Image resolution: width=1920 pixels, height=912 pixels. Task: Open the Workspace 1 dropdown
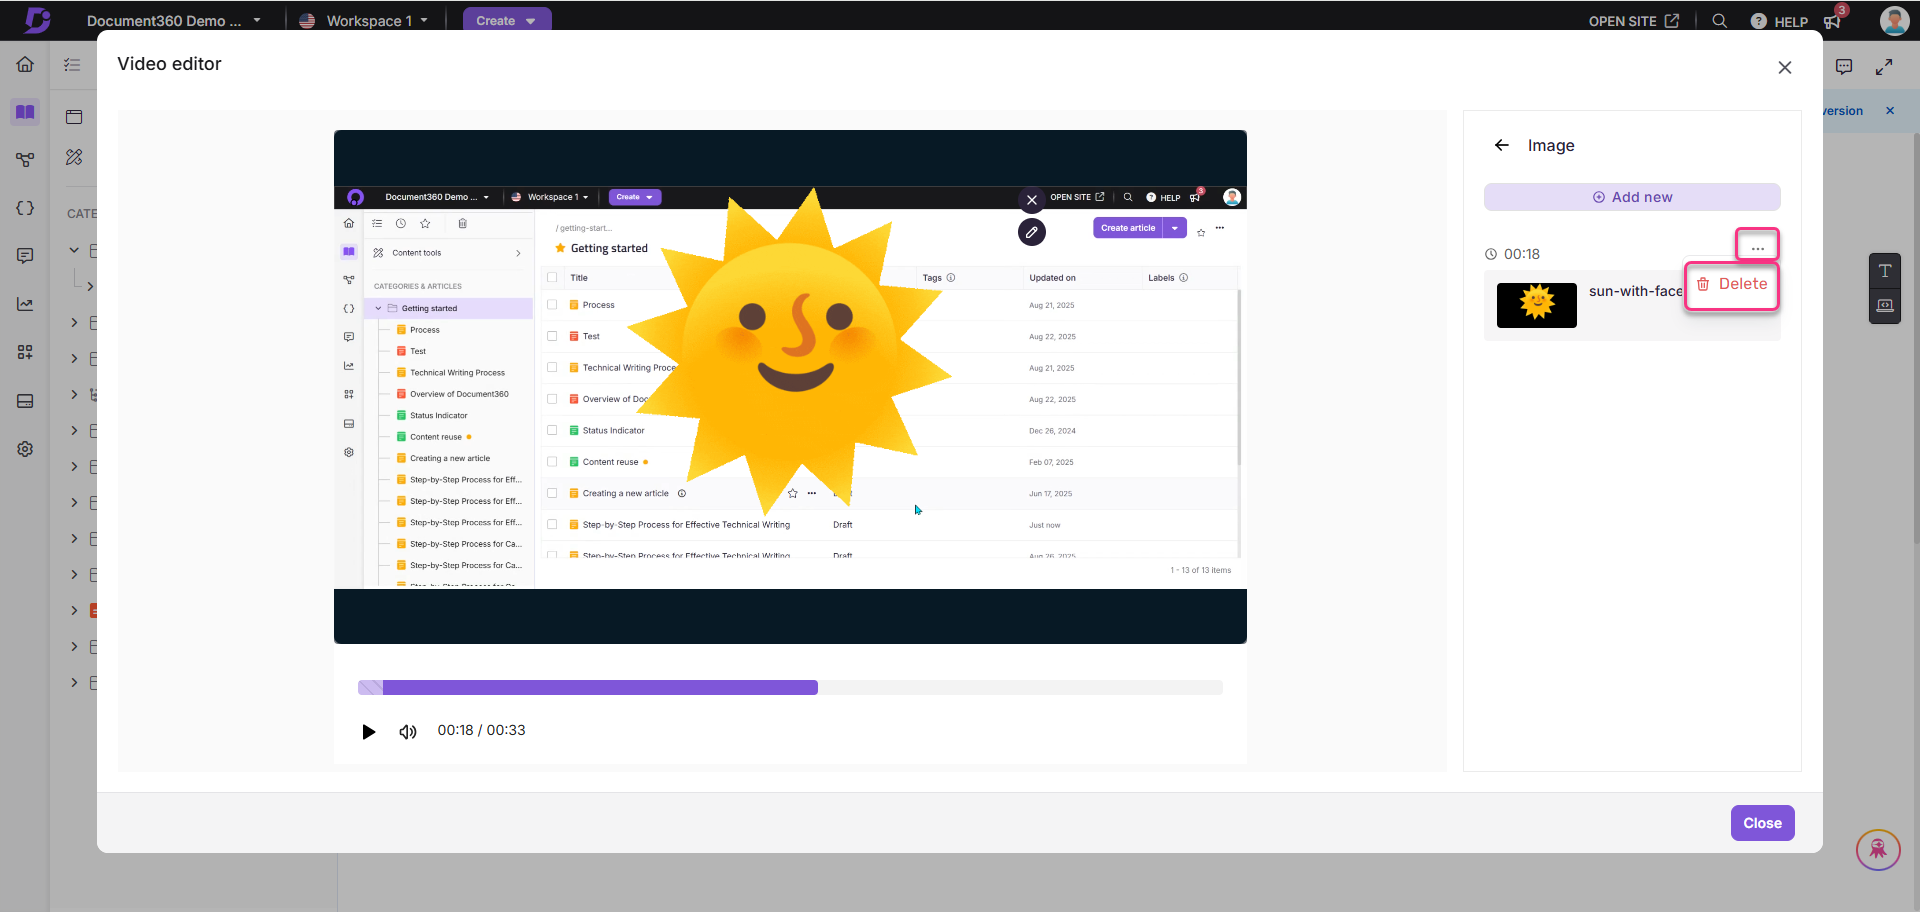click(x=364, y=20)
